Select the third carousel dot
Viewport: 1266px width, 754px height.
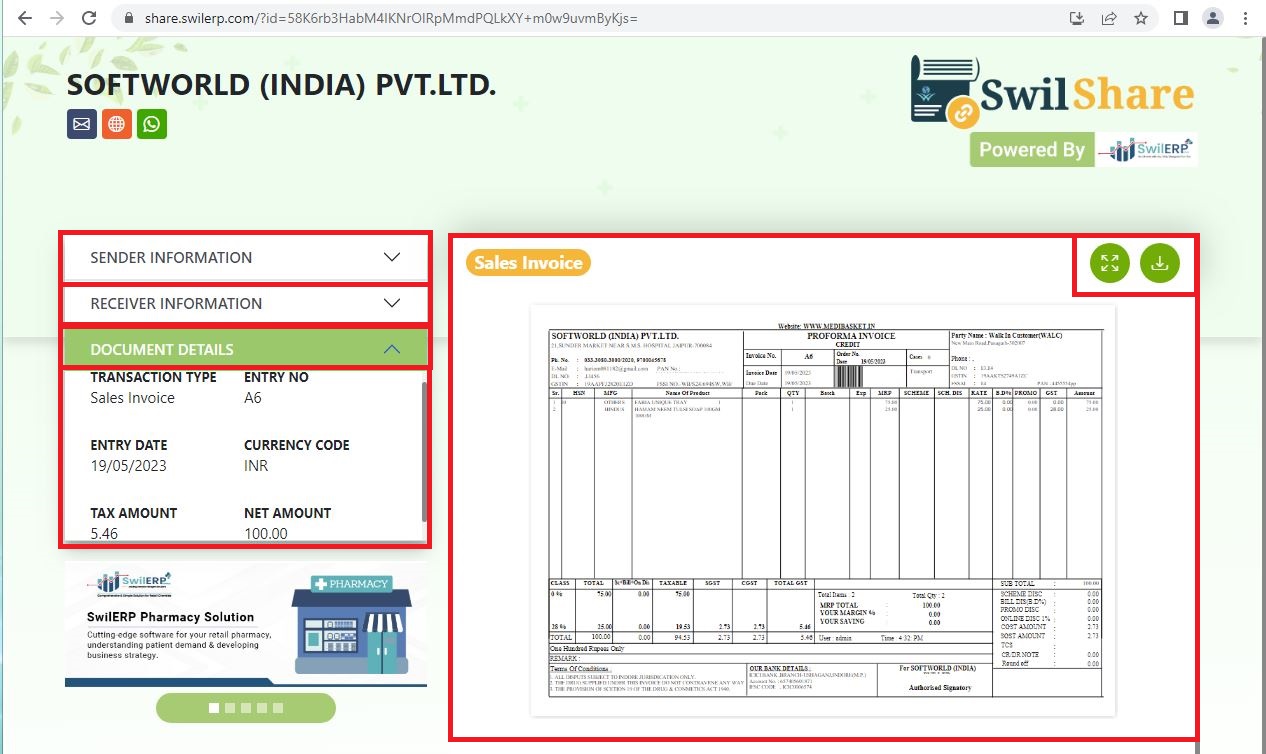coord(246,708)
